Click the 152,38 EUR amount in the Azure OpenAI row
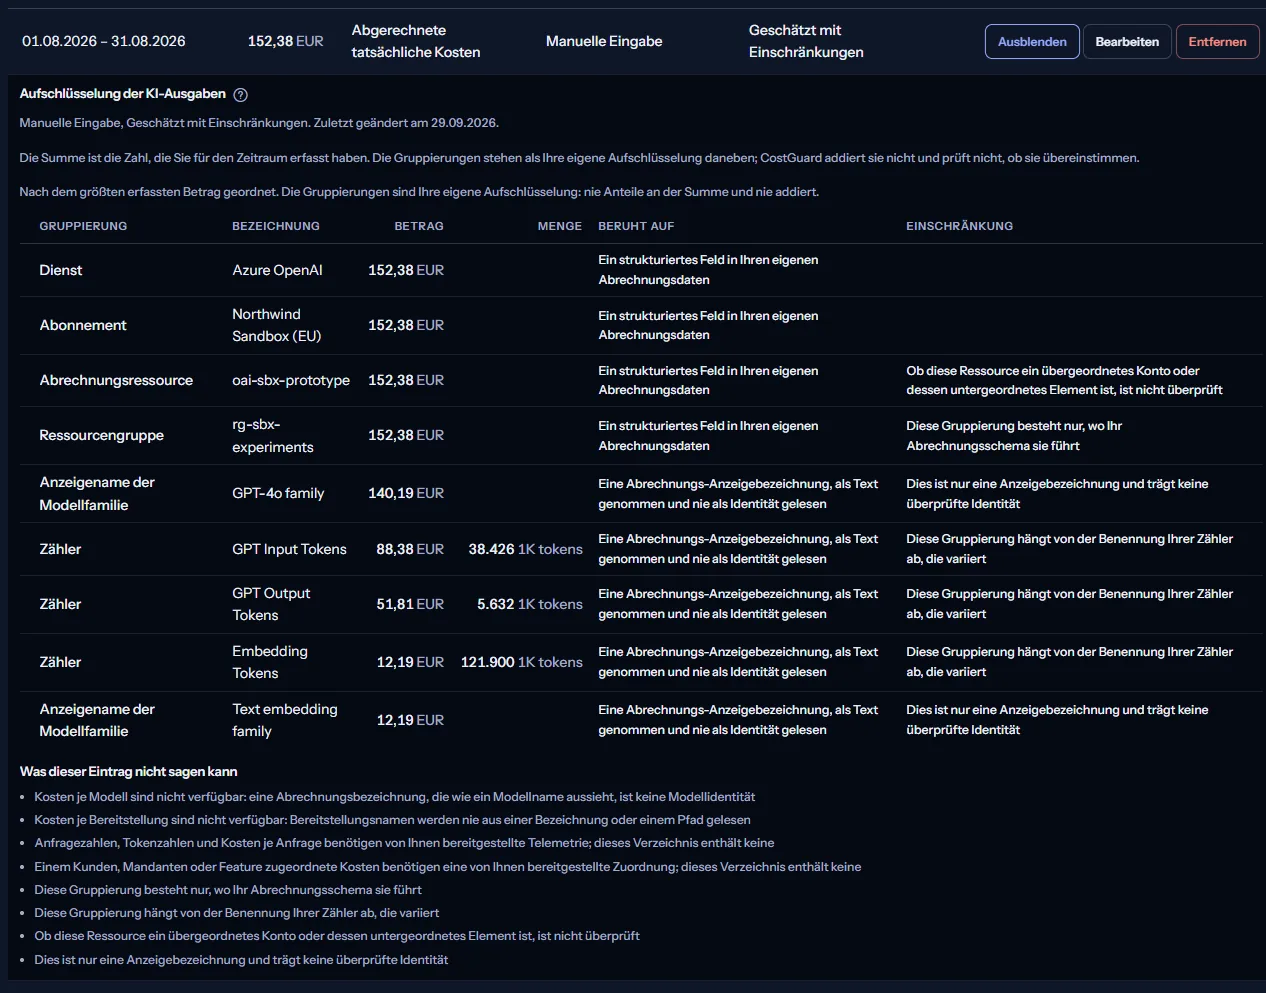This screenshot has width=1266, height=993. (406, 270)
